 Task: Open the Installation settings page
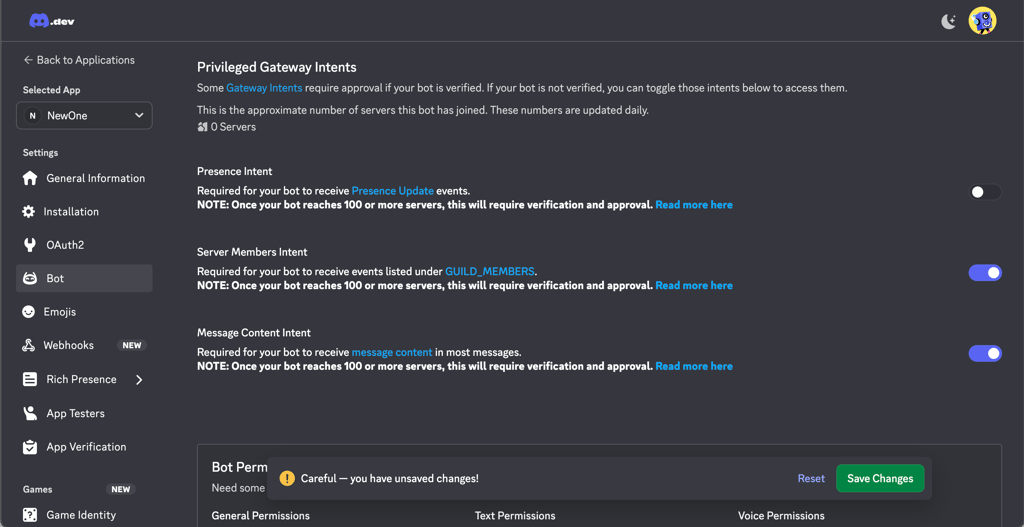click(x=84, y=212)
